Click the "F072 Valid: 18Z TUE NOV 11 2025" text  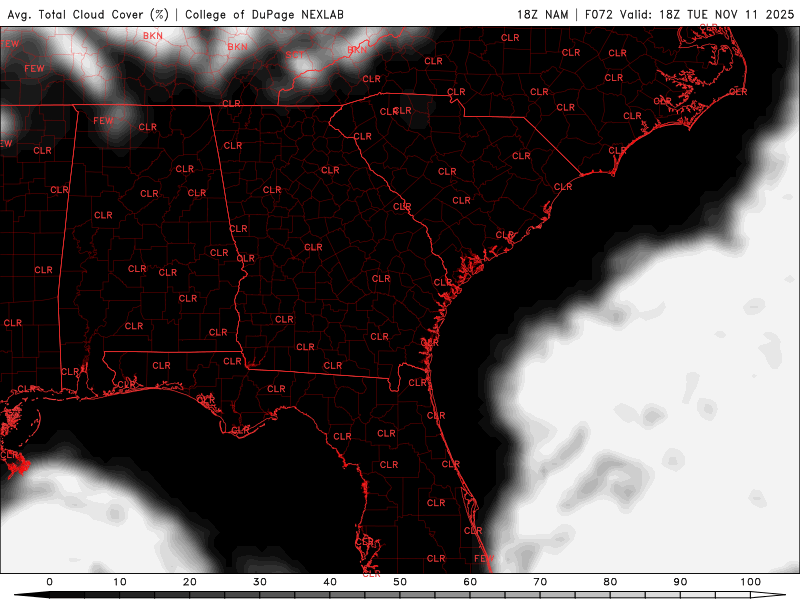tap(689, 14)
